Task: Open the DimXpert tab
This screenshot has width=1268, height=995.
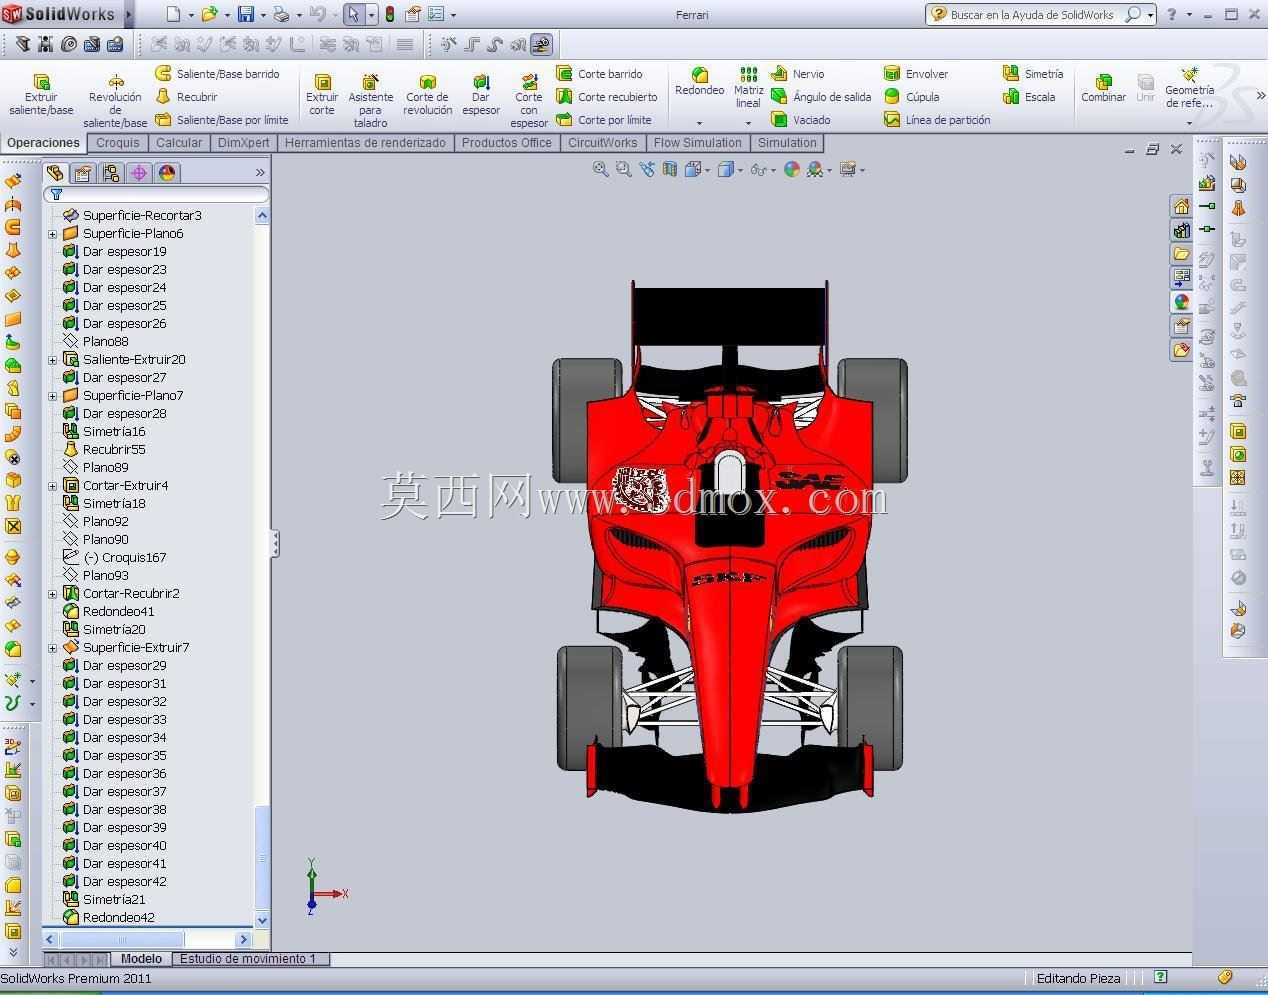Action: 243,143
